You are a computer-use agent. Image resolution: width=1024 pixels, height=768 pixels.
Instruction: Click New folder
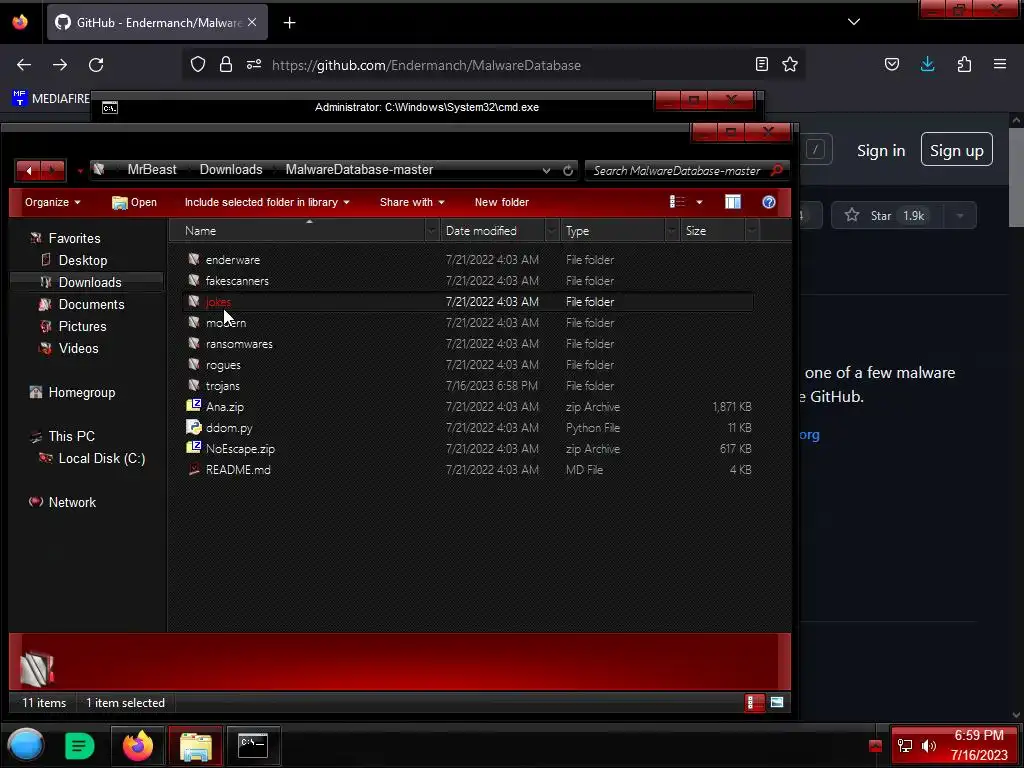(502, 202)
